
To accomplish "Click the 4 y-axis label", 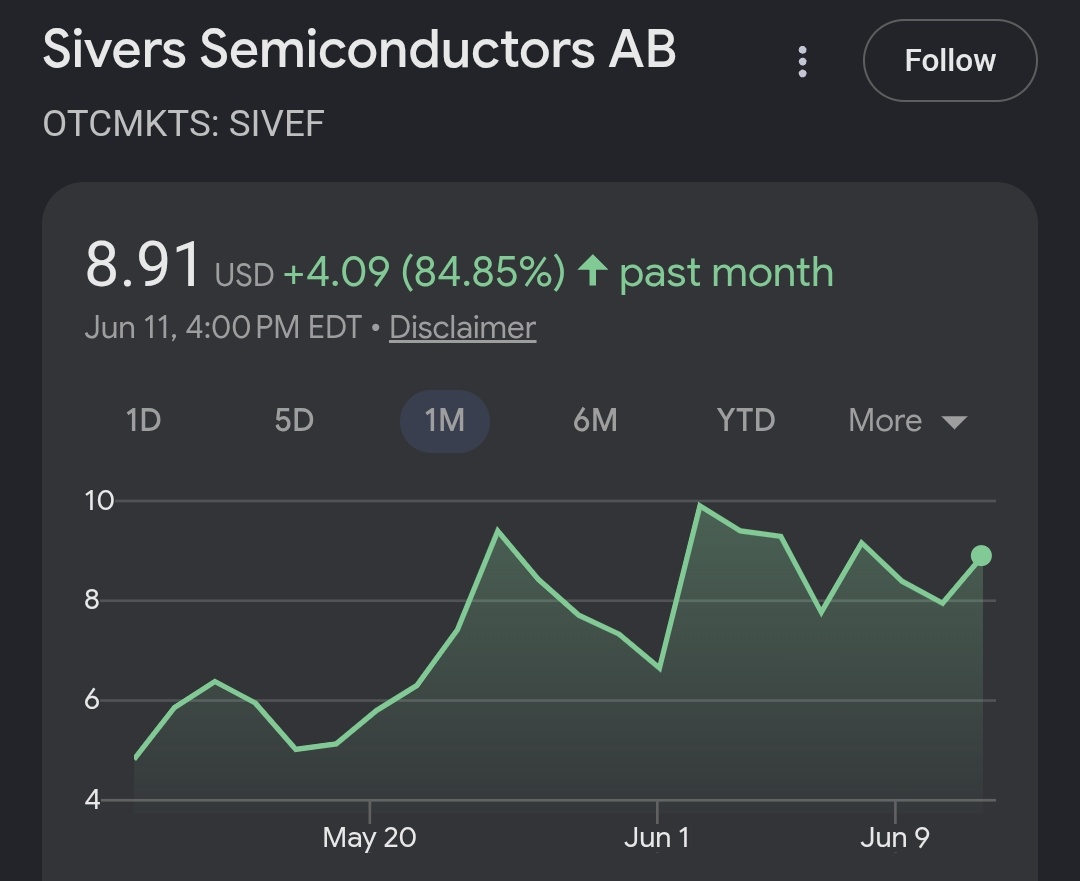I will point(92,800).
